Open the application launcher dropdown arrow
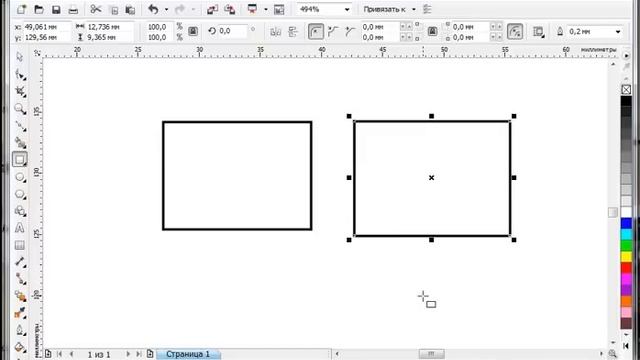Screen dimensions: 640x360 tap(266, 9)
